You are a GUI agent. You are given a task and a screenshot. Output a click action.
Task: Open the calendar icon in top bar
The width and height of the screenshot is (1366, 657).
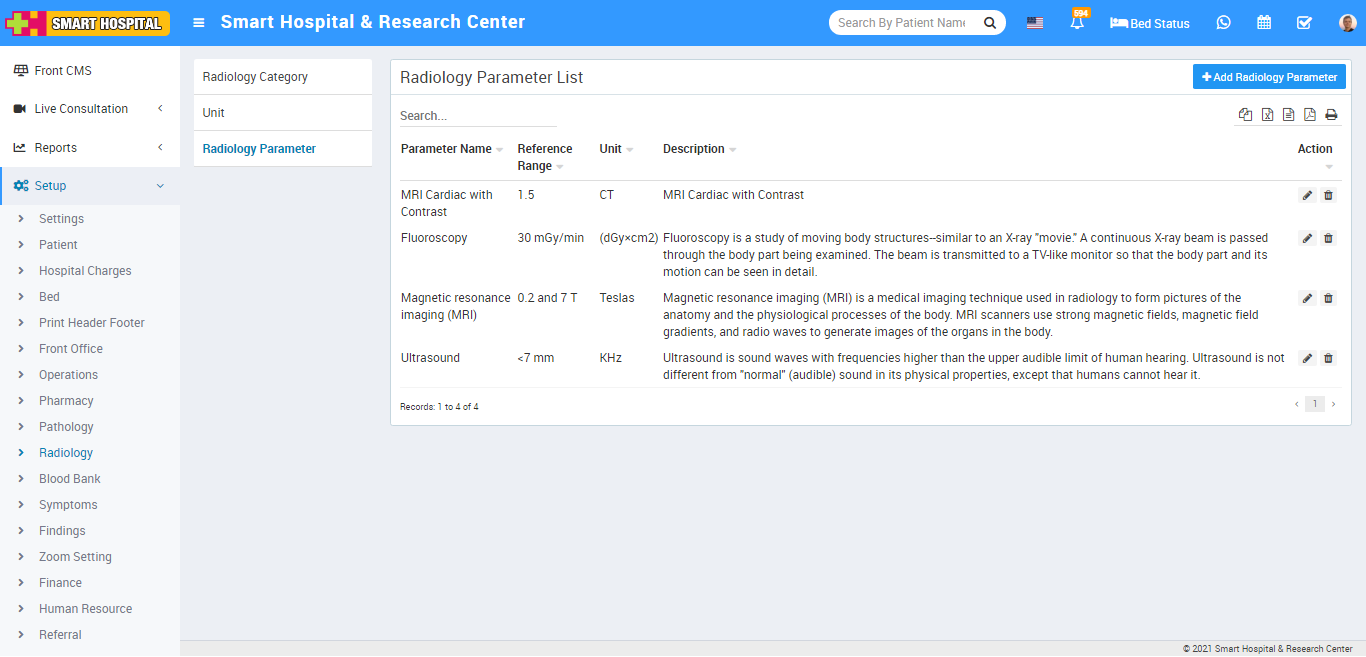coord(1264,23)
